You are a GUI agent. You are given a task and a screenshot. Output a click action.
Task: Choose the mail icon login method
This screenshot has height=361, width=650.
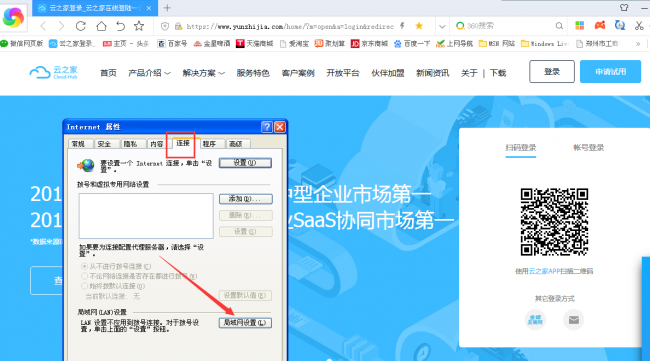tap(574, 320)
